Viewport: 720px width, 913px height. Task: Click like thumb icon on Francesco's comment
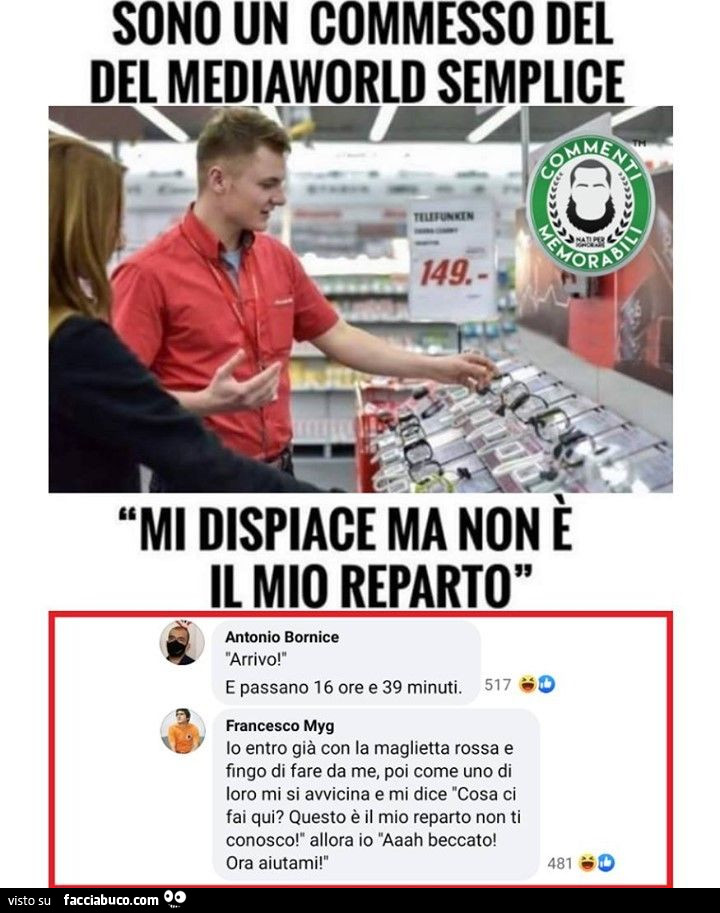point(605,863)
